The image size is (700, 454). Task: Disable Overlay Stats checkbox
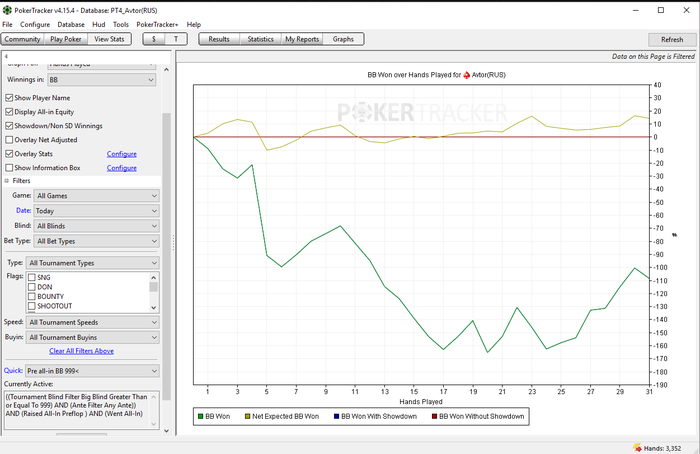[9, 154]
